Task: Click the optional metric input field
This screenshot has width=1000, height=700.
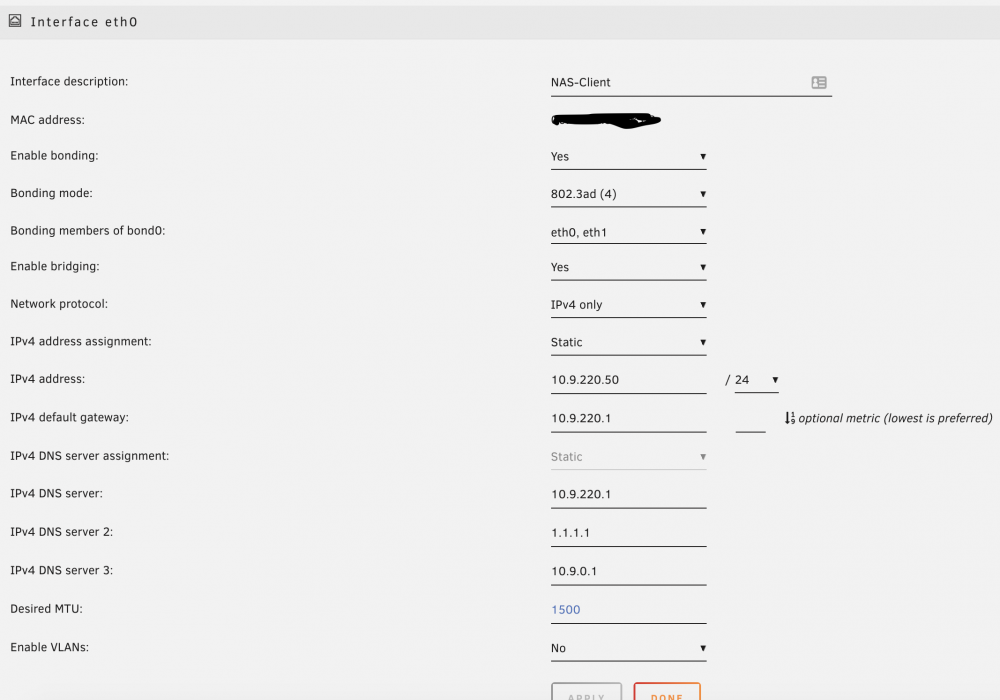Action: tap(750, 421)
